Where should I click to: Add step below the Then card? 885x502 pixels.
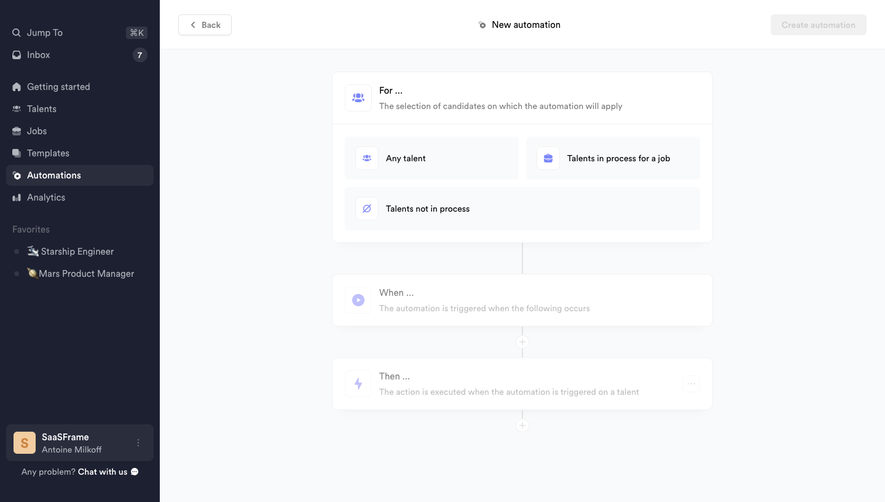(x=522, y=426)
